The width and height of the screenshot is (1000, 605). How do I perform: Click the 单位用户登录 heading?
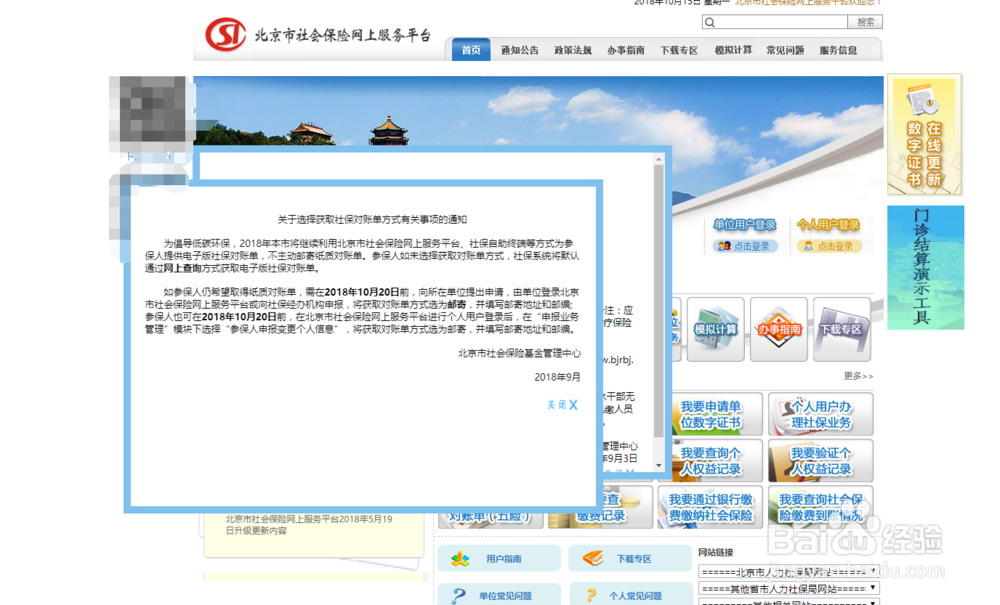point(744,224)
